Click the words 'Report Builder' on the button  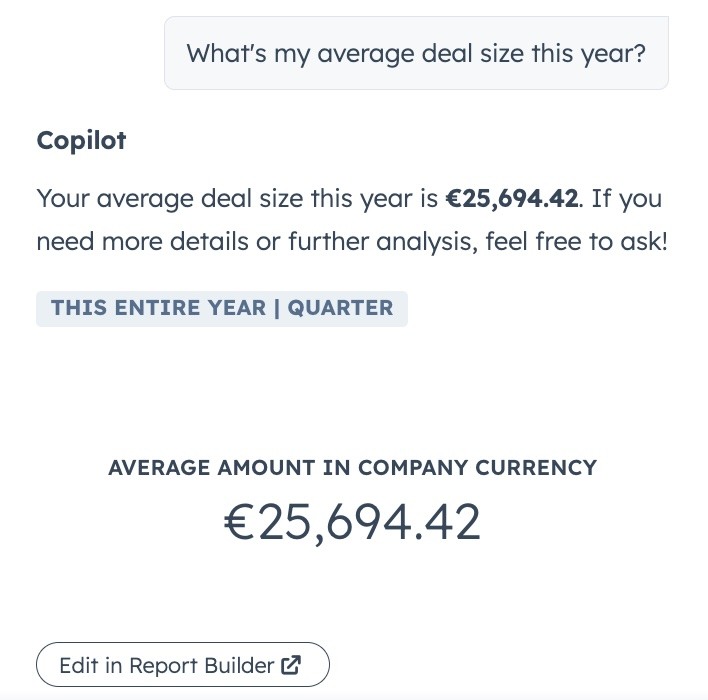(201, 665)
